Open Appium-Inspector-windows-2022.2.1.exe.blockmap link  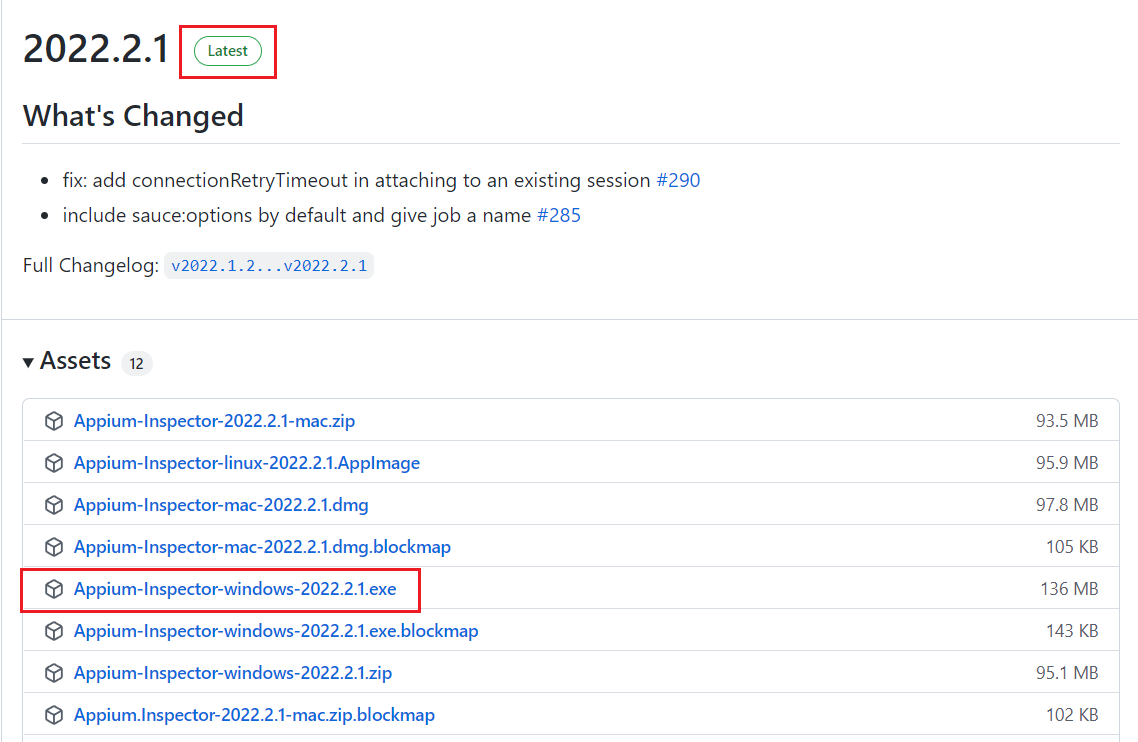(276, 631)
